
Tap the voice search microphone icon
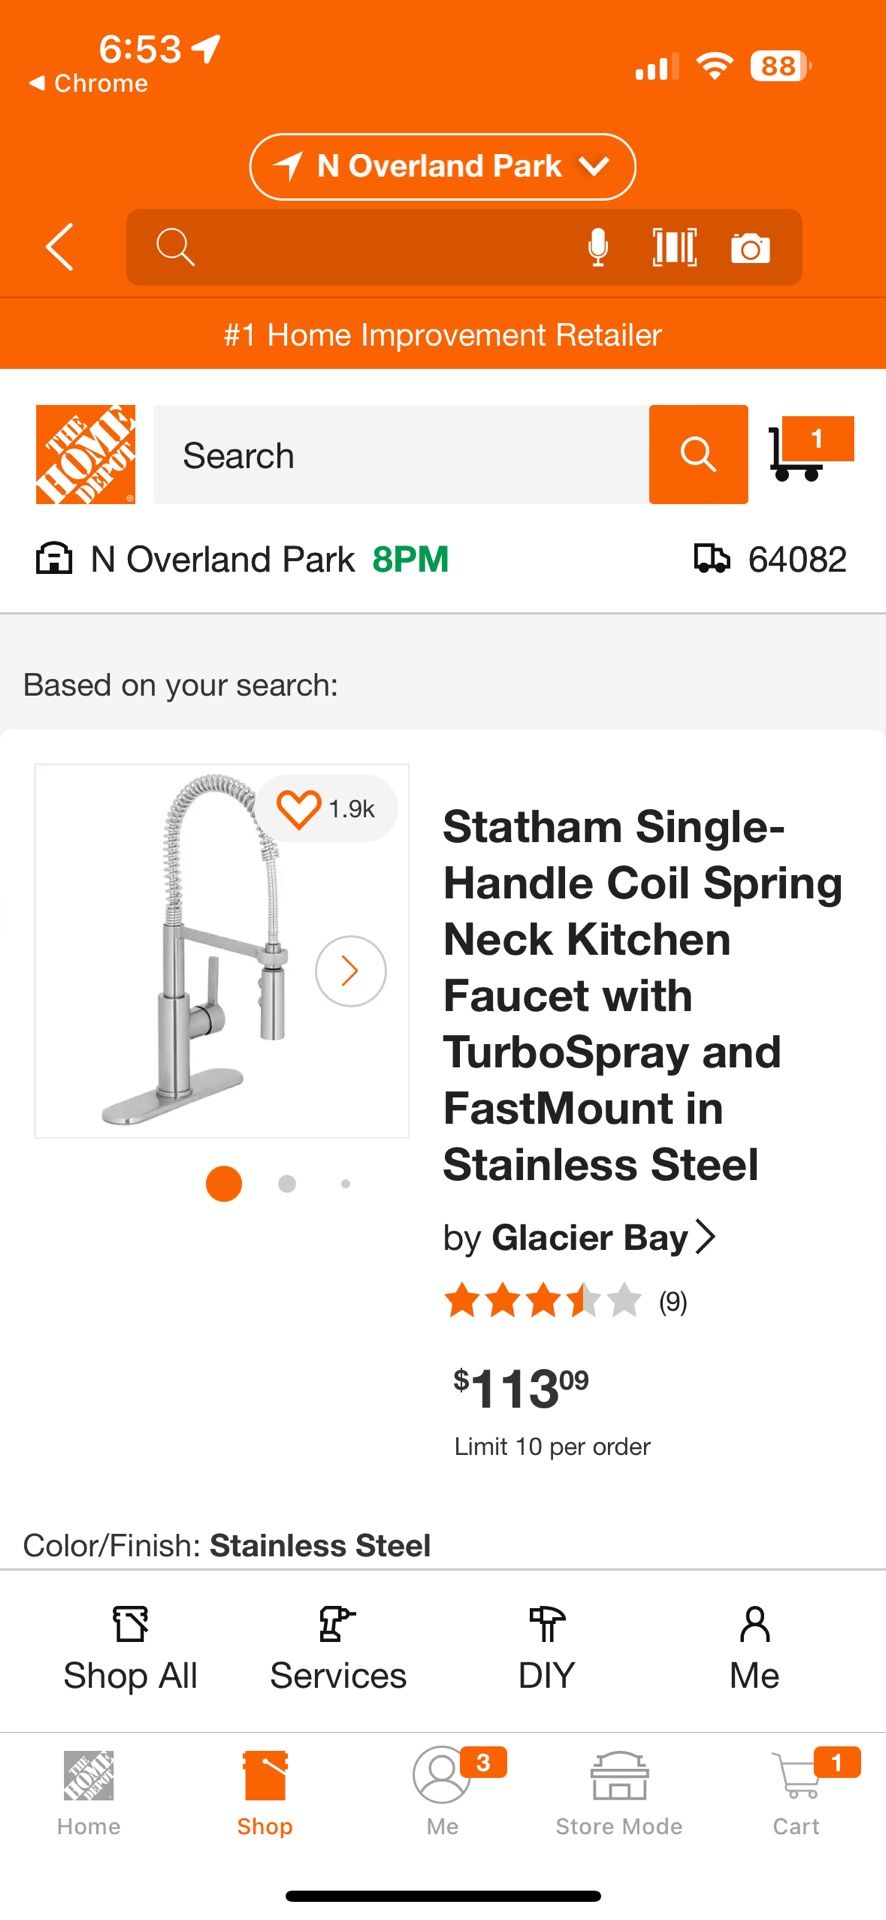pos(597,247)
